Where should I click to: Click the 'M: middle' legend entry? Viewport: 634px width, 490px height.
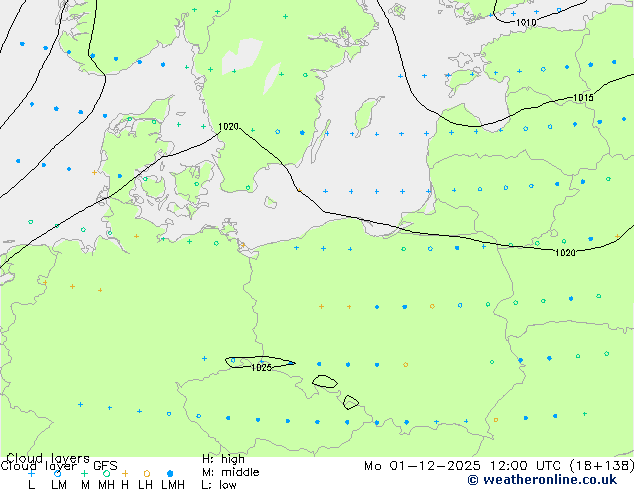point(230,472)
